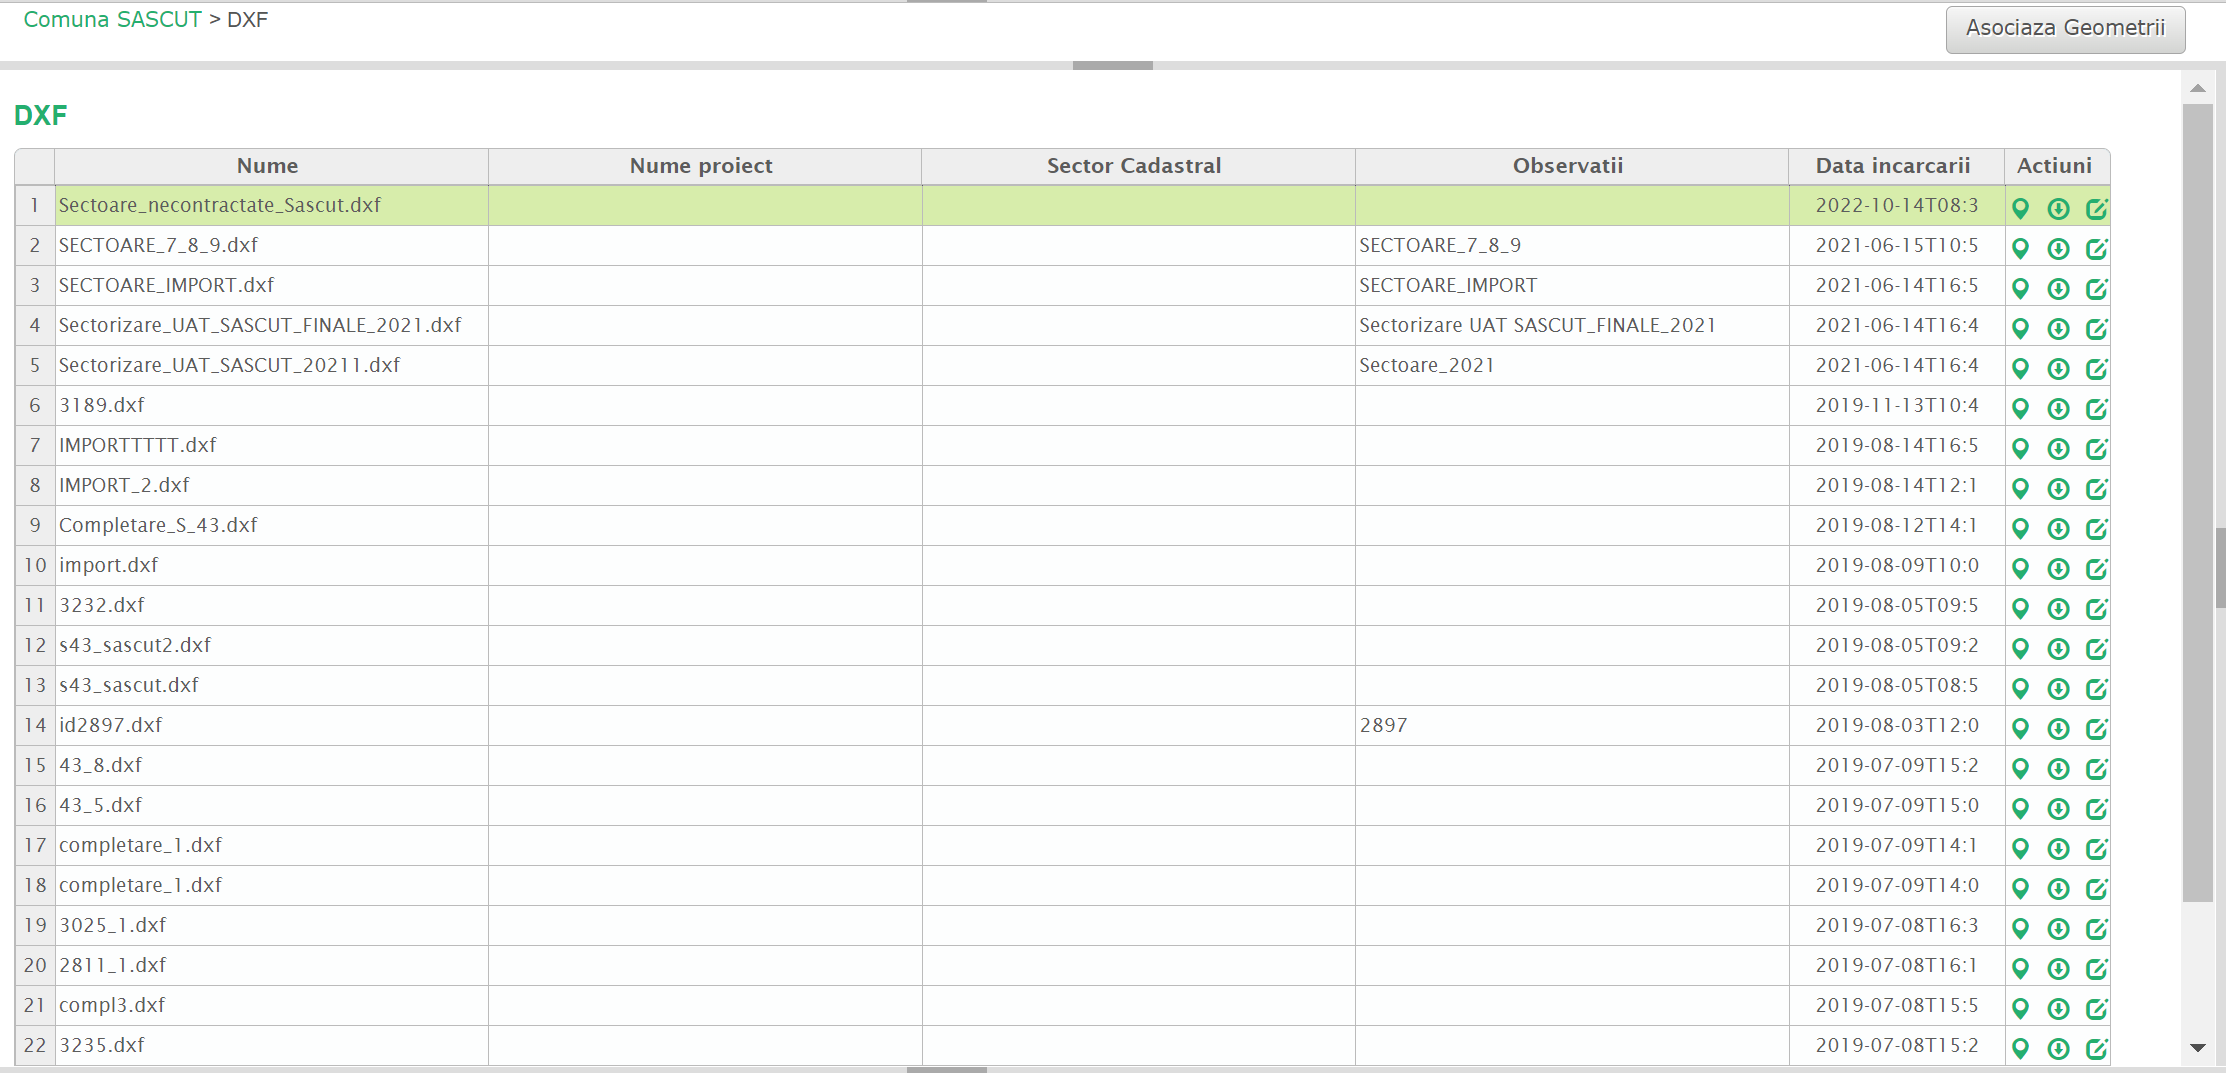Download Sectorizare_UAT_SASCUT_FINALE_2021.dxf
Screen dimensions: 2226x1073
[2058, 328]
